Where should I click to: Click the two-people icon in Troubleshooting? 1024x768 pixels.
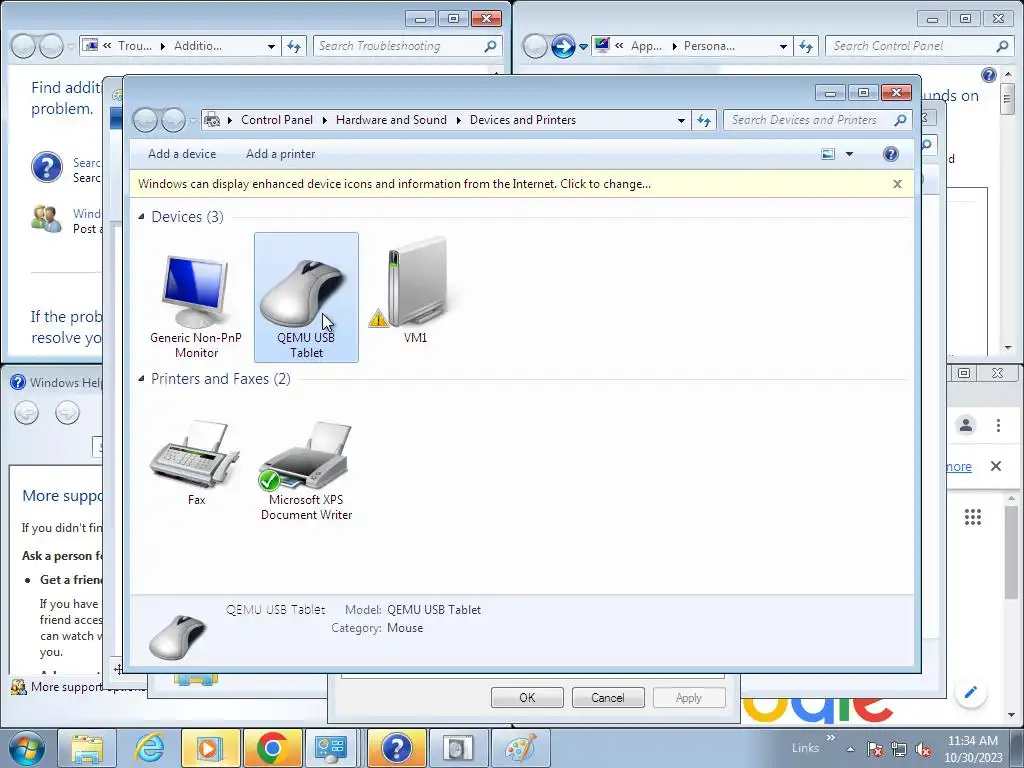[46, 218]
